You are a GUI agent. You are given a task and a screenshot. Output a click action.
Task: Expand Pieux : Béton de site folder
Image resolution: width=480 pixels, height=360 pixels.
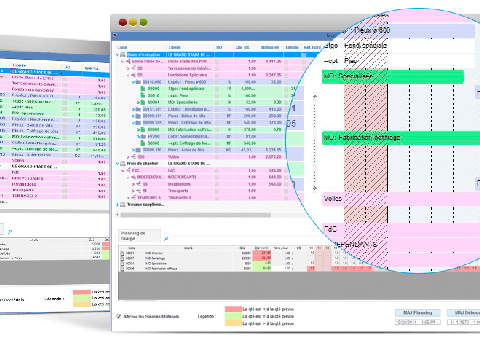(133, 116)
